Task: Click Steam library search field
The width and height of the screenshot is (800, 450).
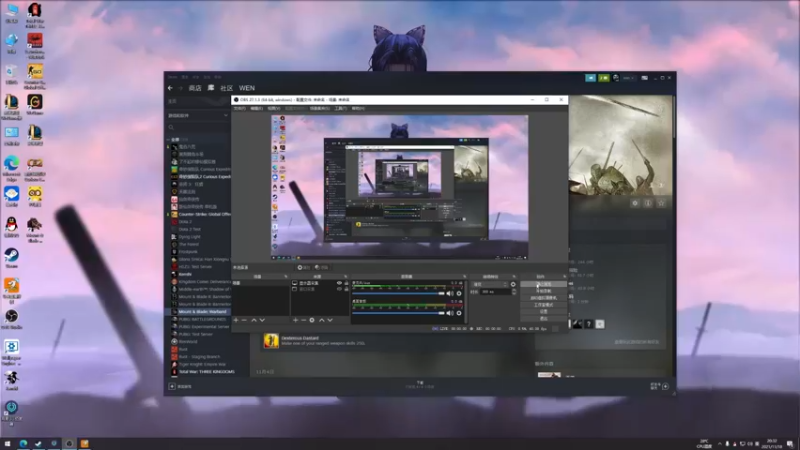Action: pyautogui.click(x=198, y=128)
